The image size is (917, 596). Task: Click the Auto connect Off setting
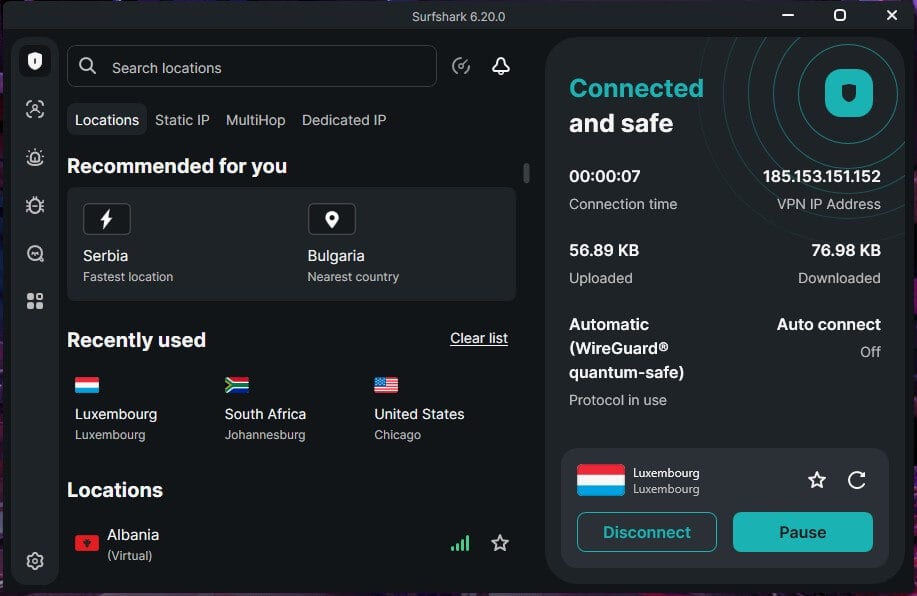(x=829, y=337)
